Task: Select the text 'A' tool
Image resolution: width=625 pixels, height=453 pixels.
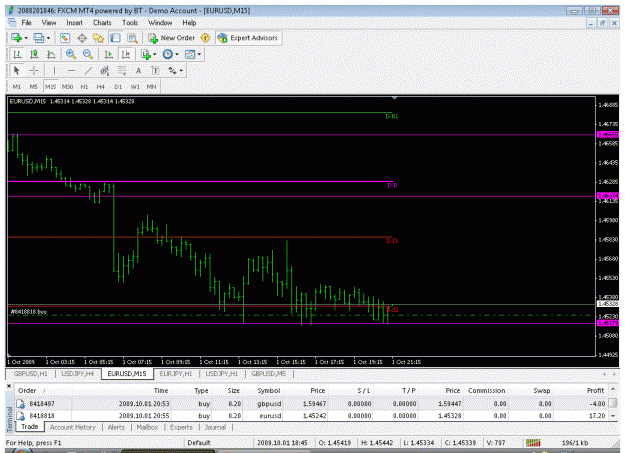Action: click(x=138, y=71)
